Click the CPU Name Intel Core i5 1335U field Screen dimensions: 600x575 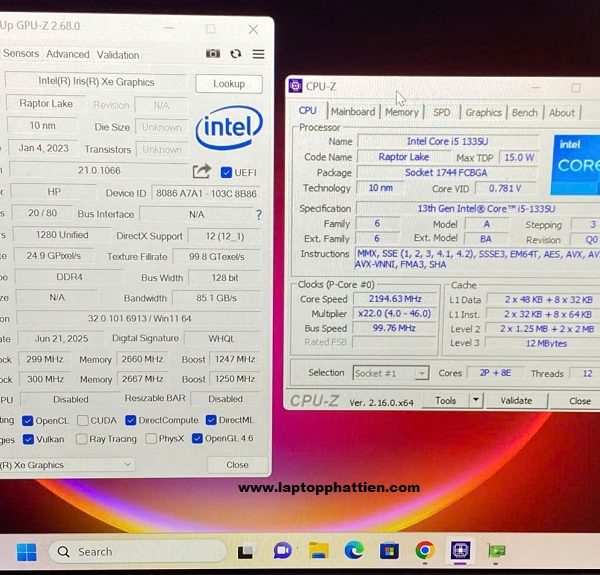[x=447, y=141]
